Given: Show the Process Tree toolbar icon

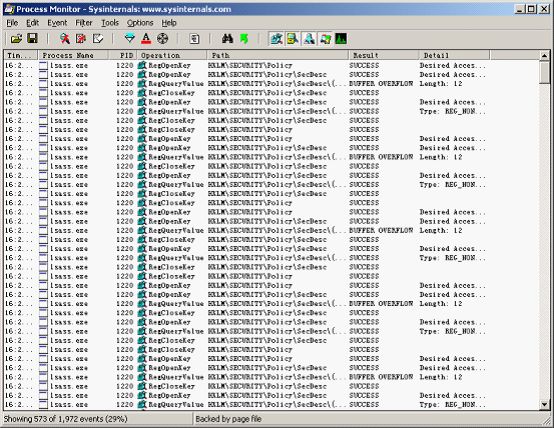Looking at the screenshot, I should coord(194,39).
